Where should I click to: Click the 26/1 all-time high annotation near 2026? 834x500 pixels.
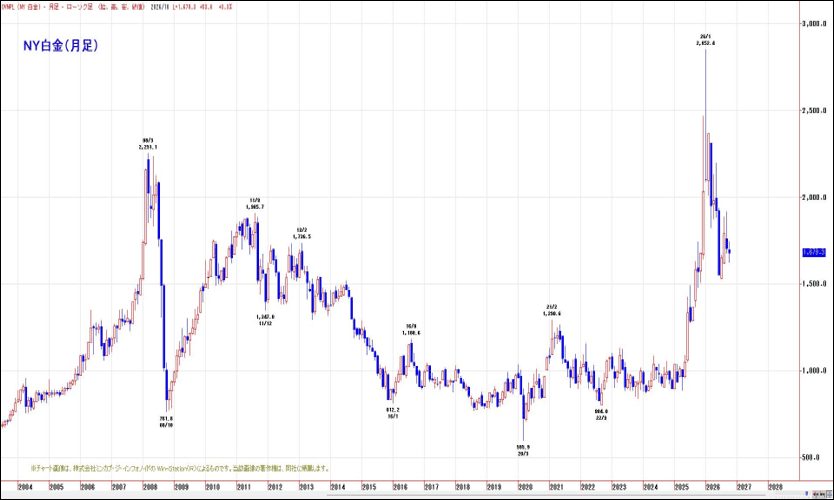[x=705, y=39]
